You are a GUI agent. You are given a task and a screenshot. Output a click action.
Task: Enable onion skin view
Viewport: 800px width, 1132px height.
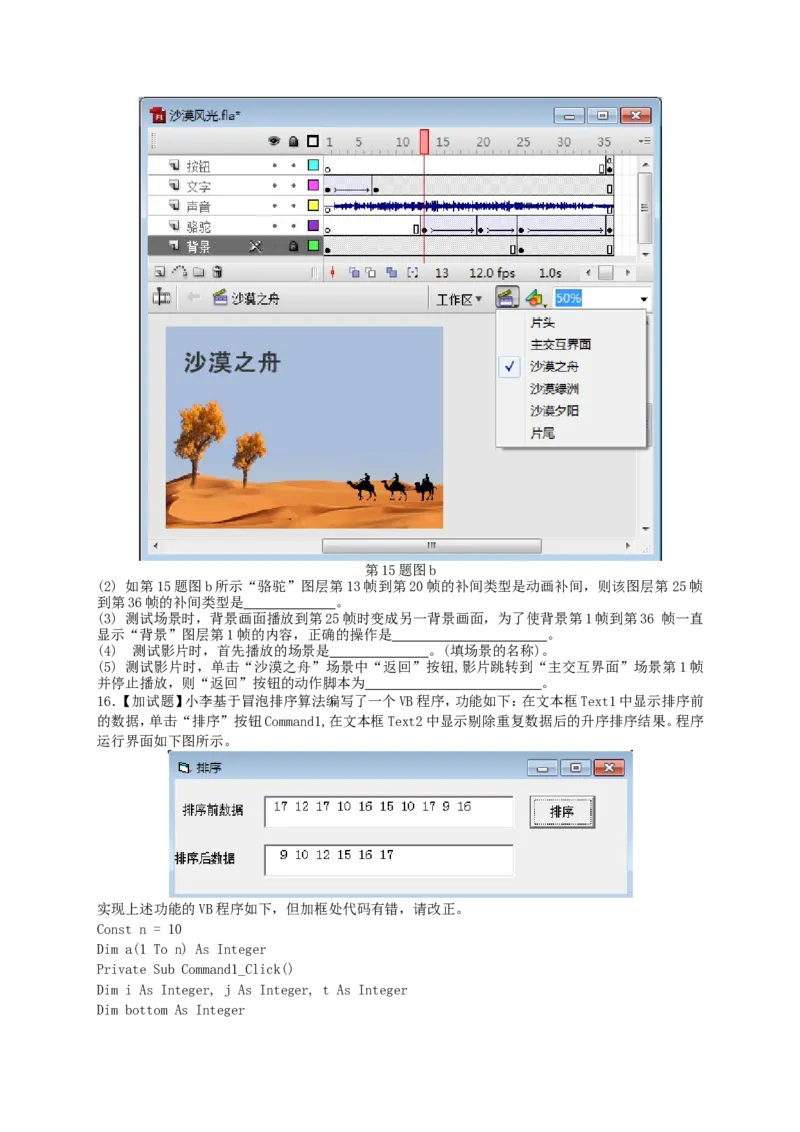coord(353,272)
